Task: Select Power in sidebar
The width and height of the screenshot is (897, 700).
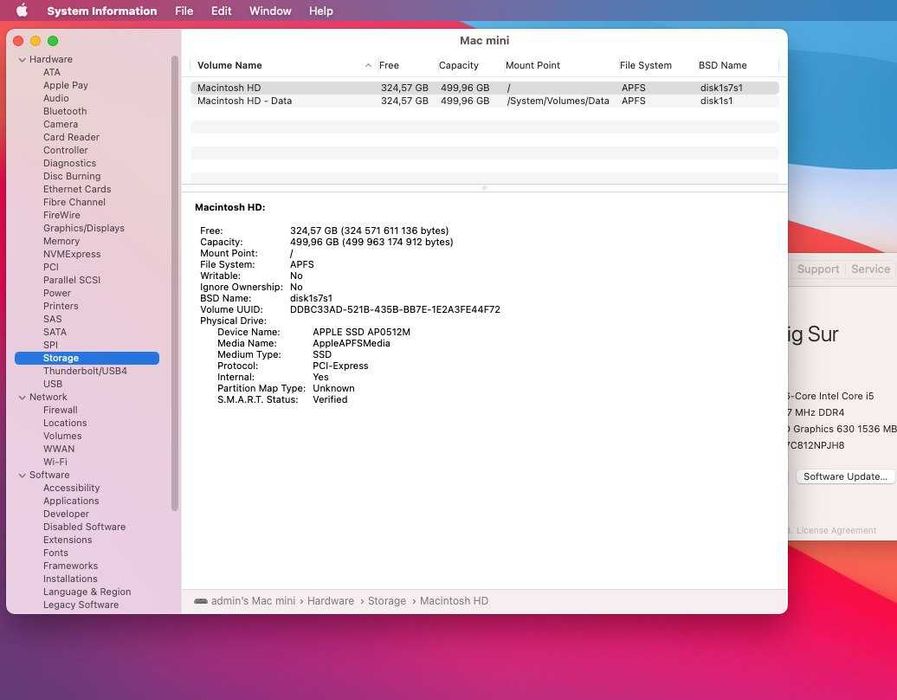Action: tap(57, 293)
